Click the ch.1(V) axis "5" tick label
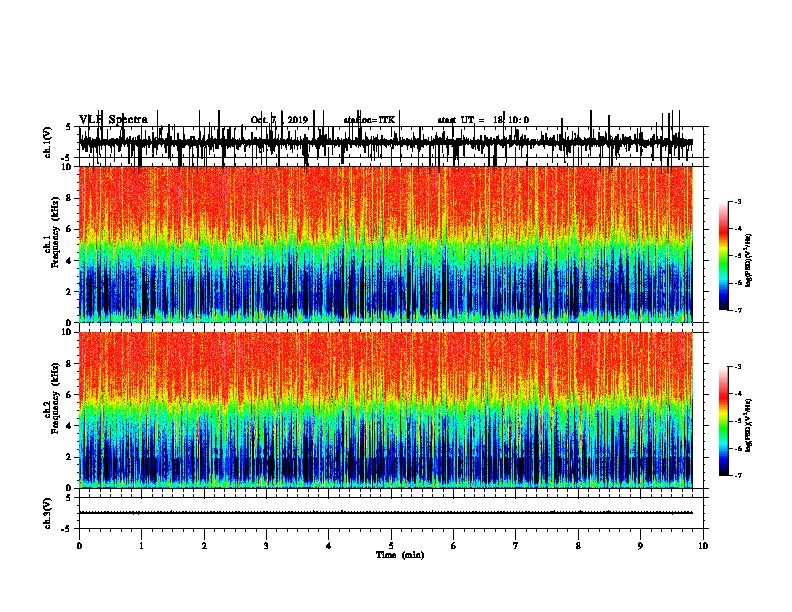The width and height of the screenshot is (792, 612). [x=69, y=127]
